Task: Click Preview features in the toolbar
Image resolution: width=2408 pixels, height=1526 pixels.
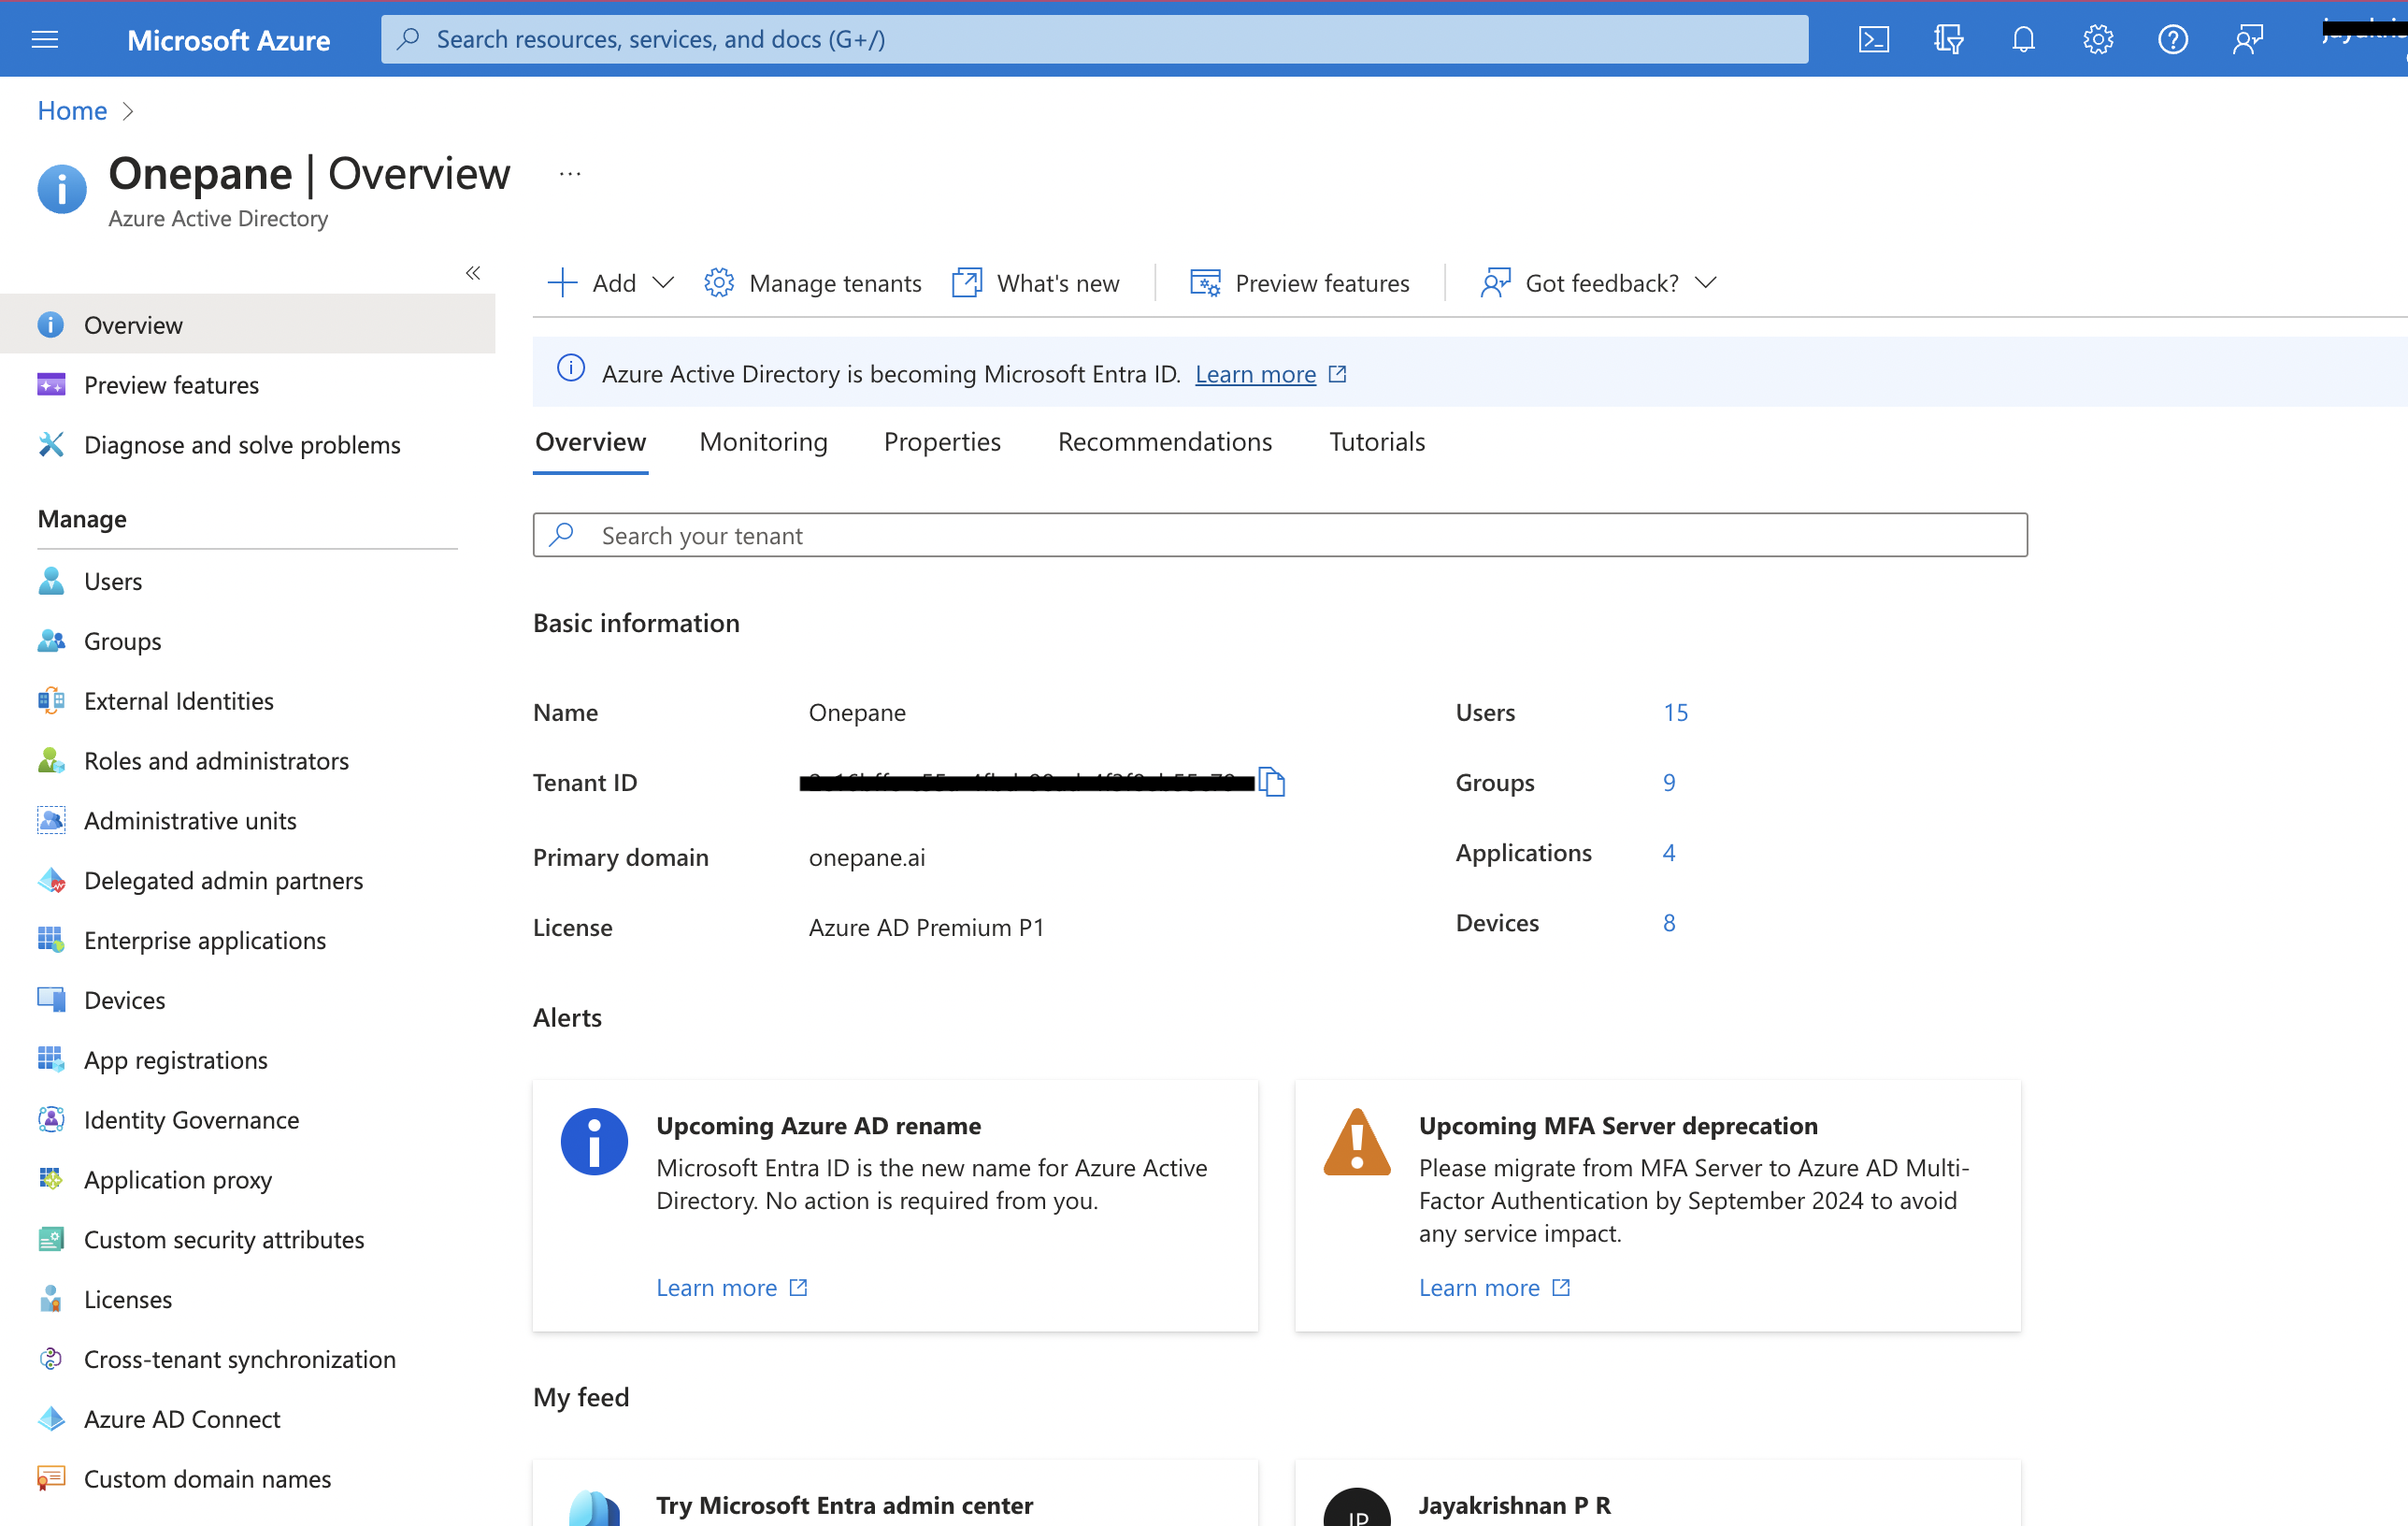Action: 1300,283
